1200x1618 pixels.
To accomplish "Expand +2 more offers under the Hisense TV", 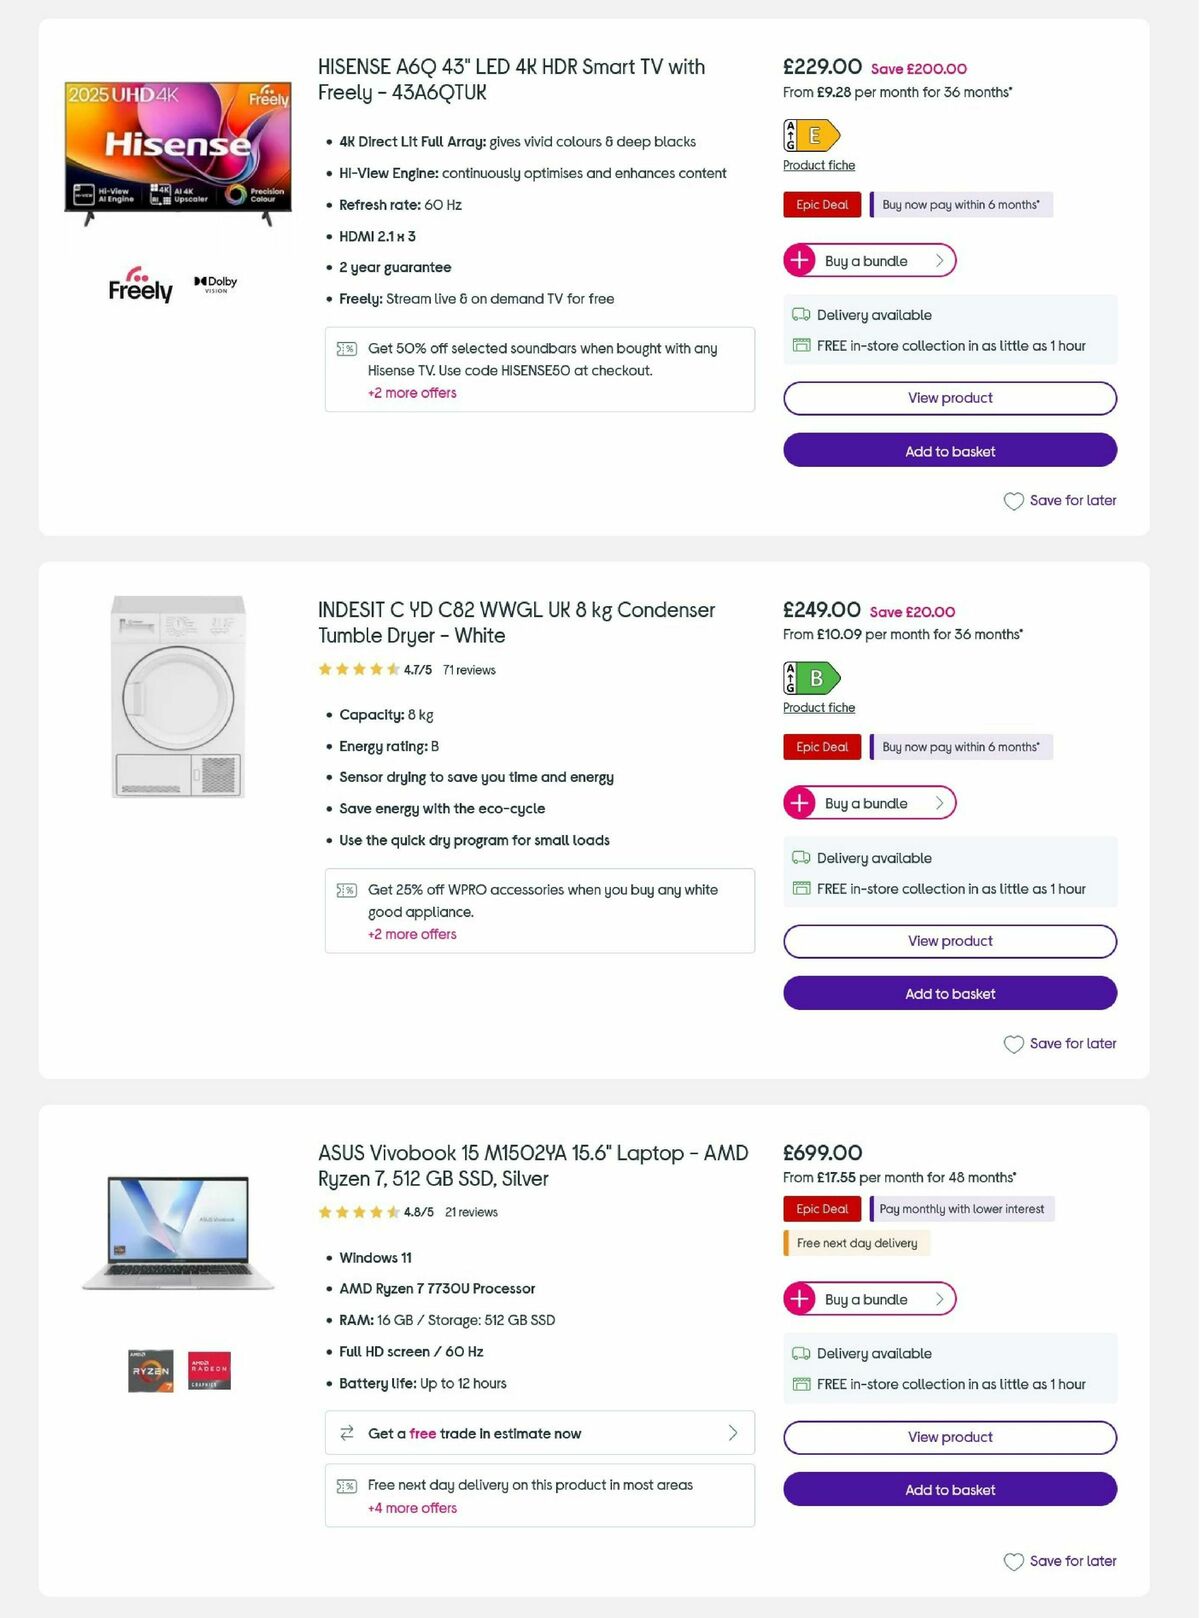I will coord(411,392).
